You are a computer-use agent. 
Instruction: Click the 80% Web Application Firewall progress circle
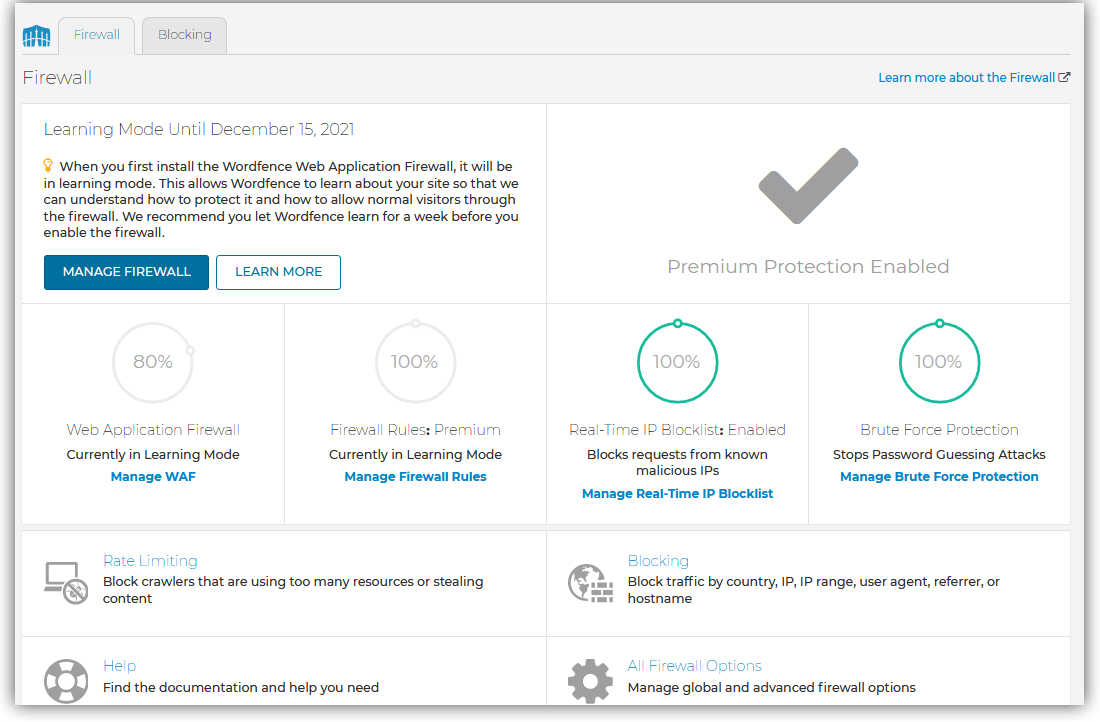click(x=153, y=362)
